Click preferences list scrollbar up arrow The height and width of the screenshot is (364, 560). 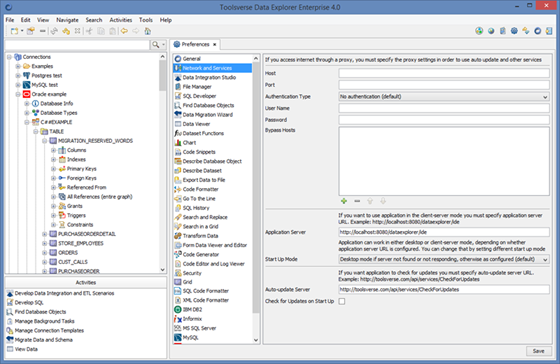click(256, 58)
